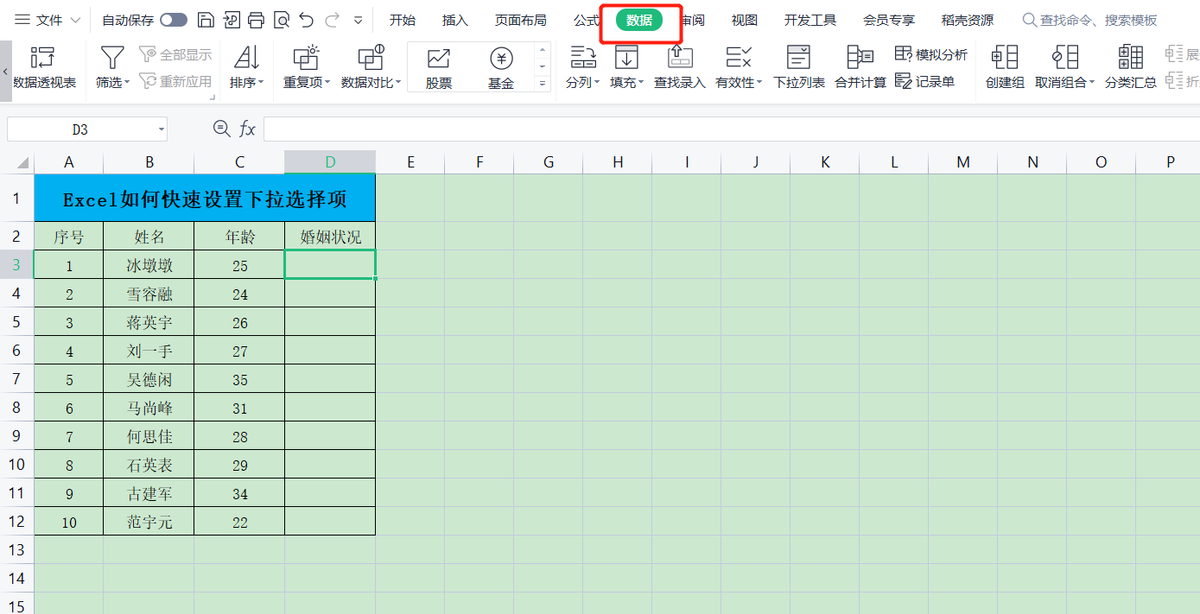Select cell with name 吴德闲
The height and width of the screenshot is (614, 1200).
pyautogui.click(x=149, y=379)
